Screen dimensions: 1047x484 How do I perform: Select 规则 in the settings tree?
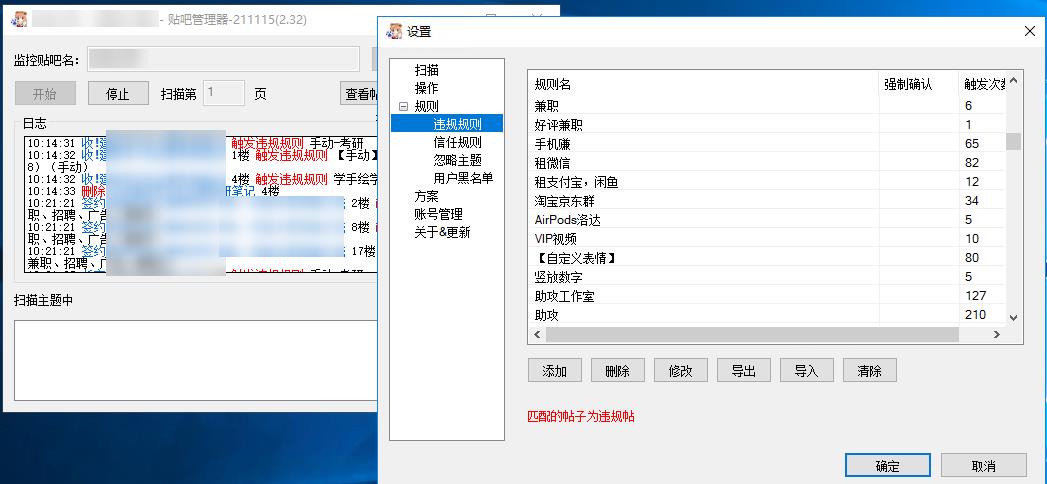pos(427,106)
